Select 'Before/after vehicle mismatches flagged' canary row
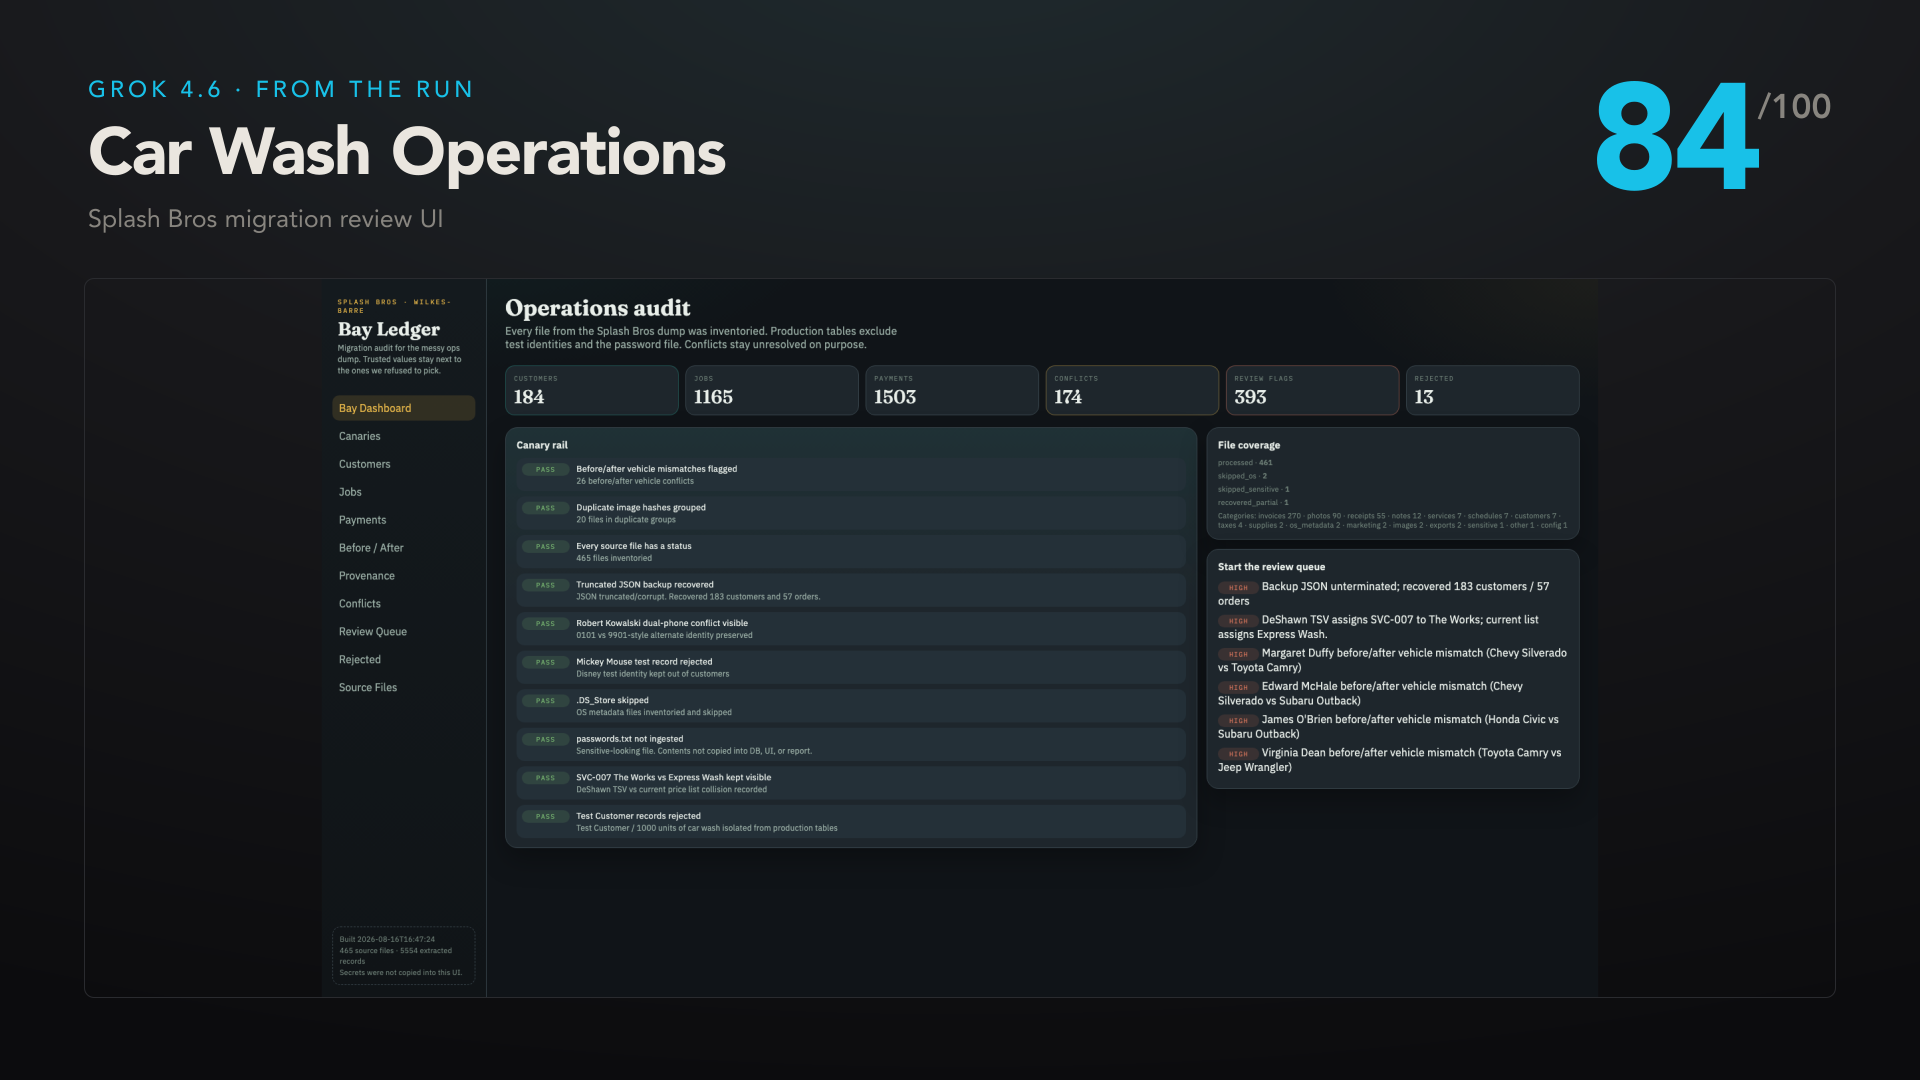This screenshot has height=1080, width=1920. point(851,475)
